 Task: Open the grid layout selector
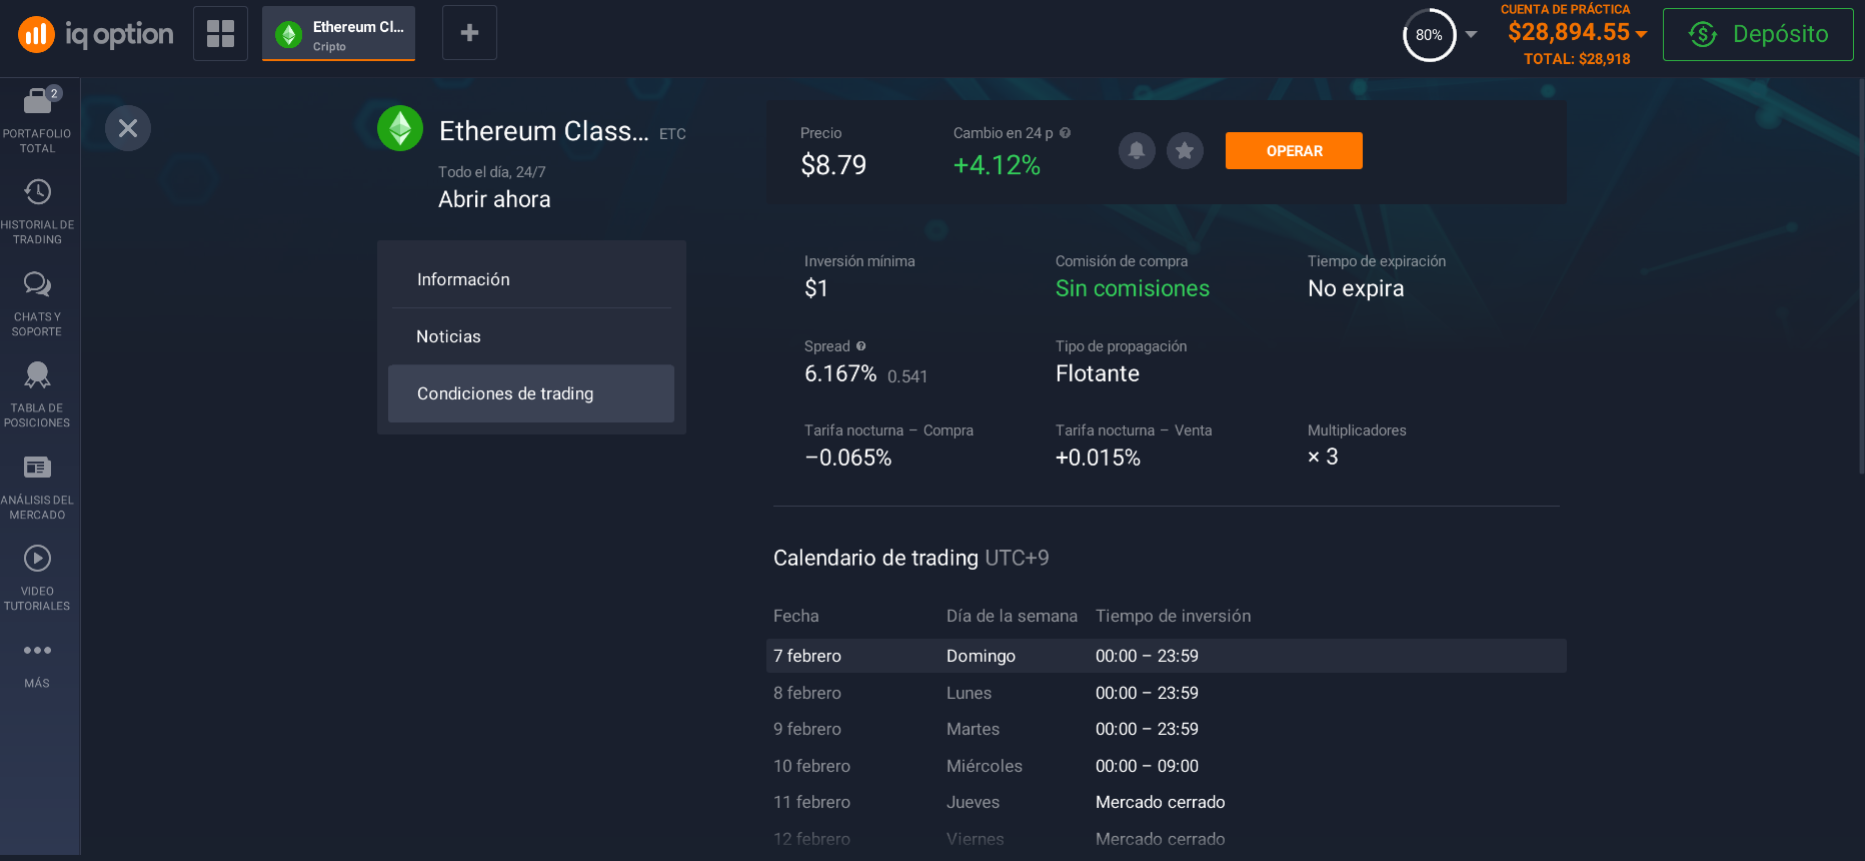pos(220,33)
